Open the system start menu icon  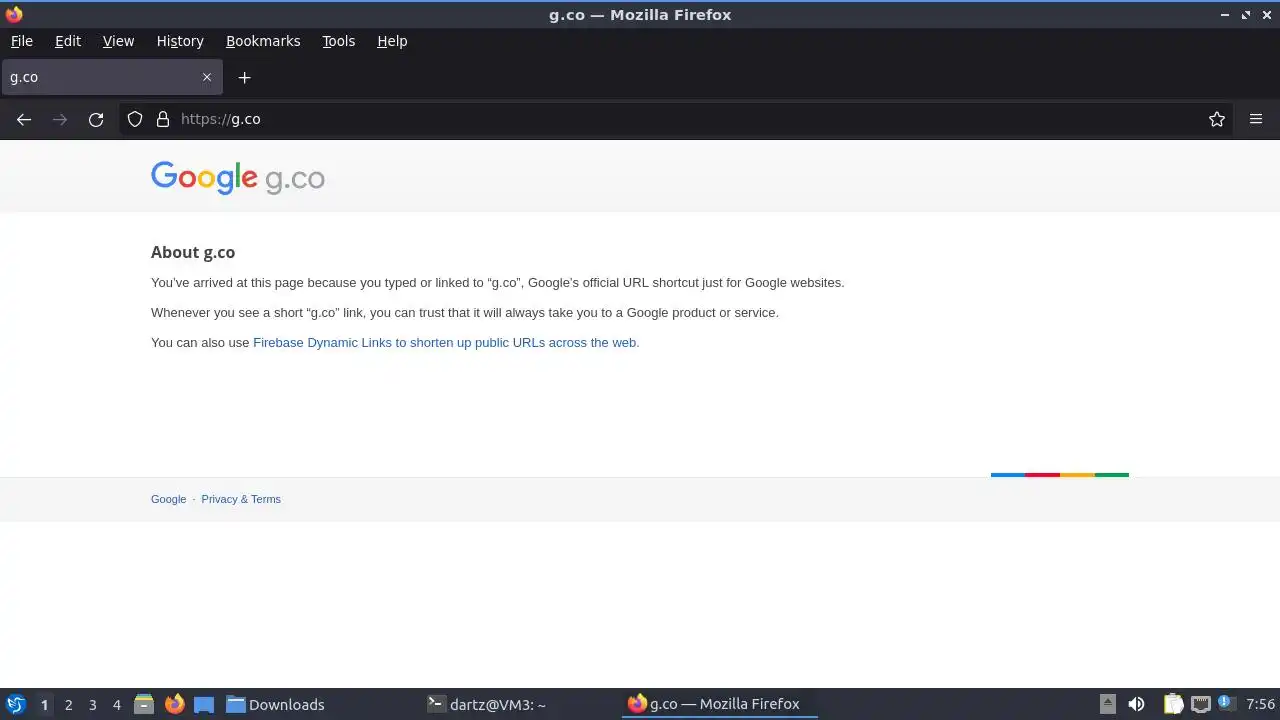16,704
